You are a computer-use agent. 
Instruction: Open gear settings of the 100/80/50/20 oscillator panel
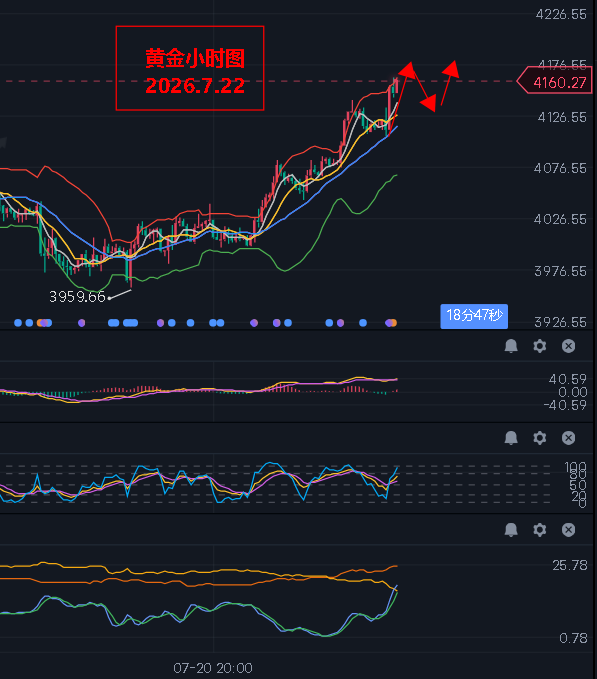pos(539,438)
